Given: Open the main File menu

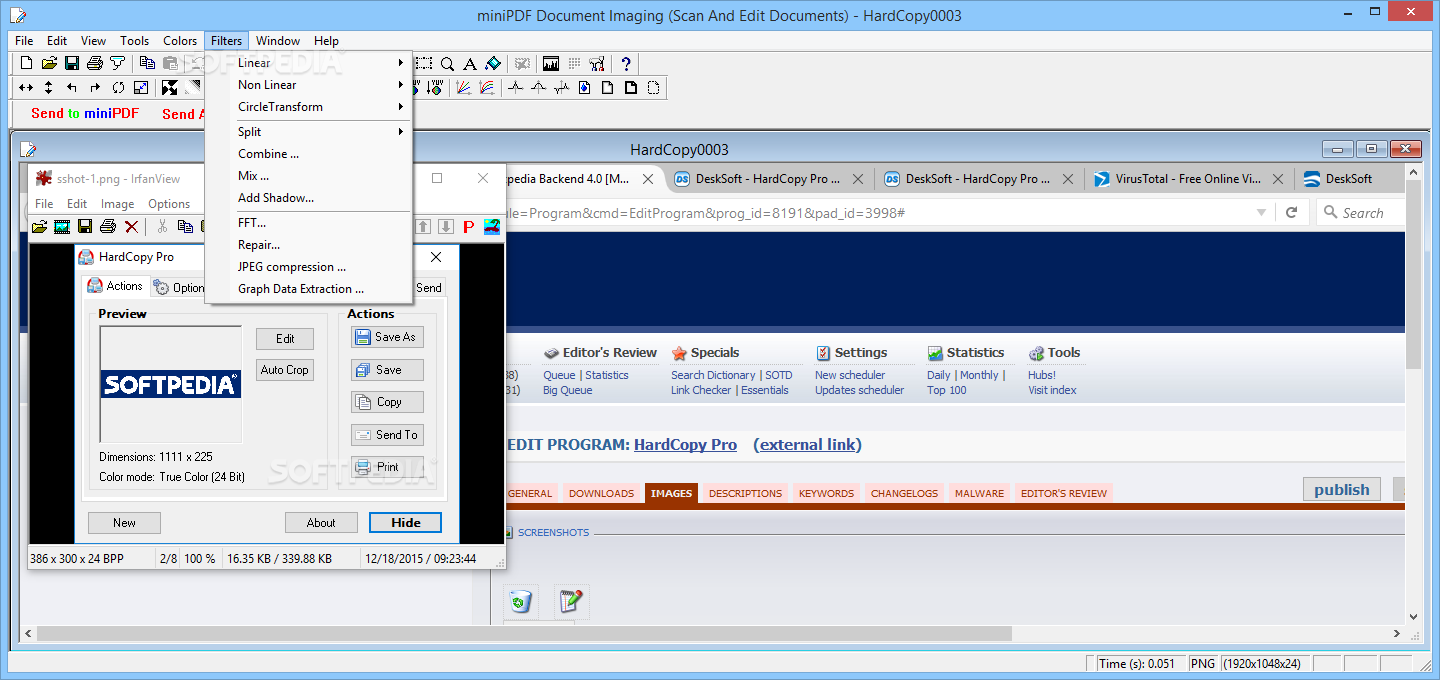Looking at the screenshot, I should pos(24,41).
